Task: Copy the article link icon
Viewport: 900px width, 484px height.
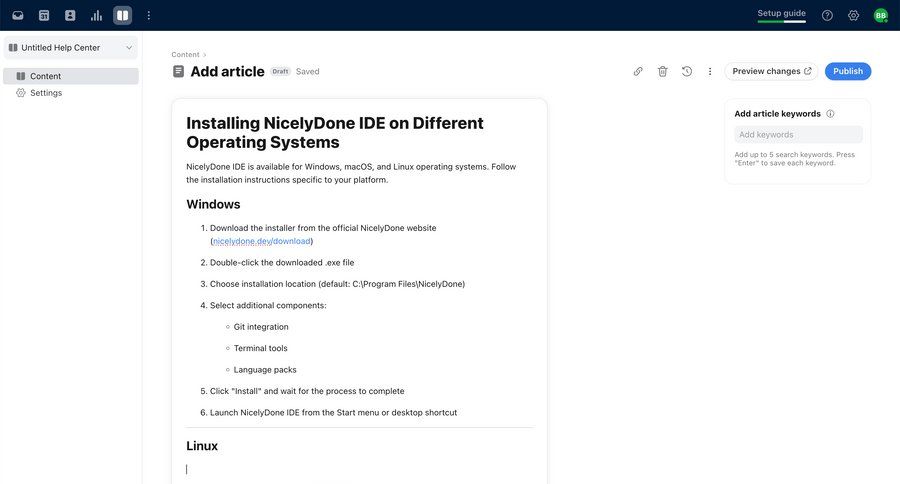Action: tap(638, 71)
